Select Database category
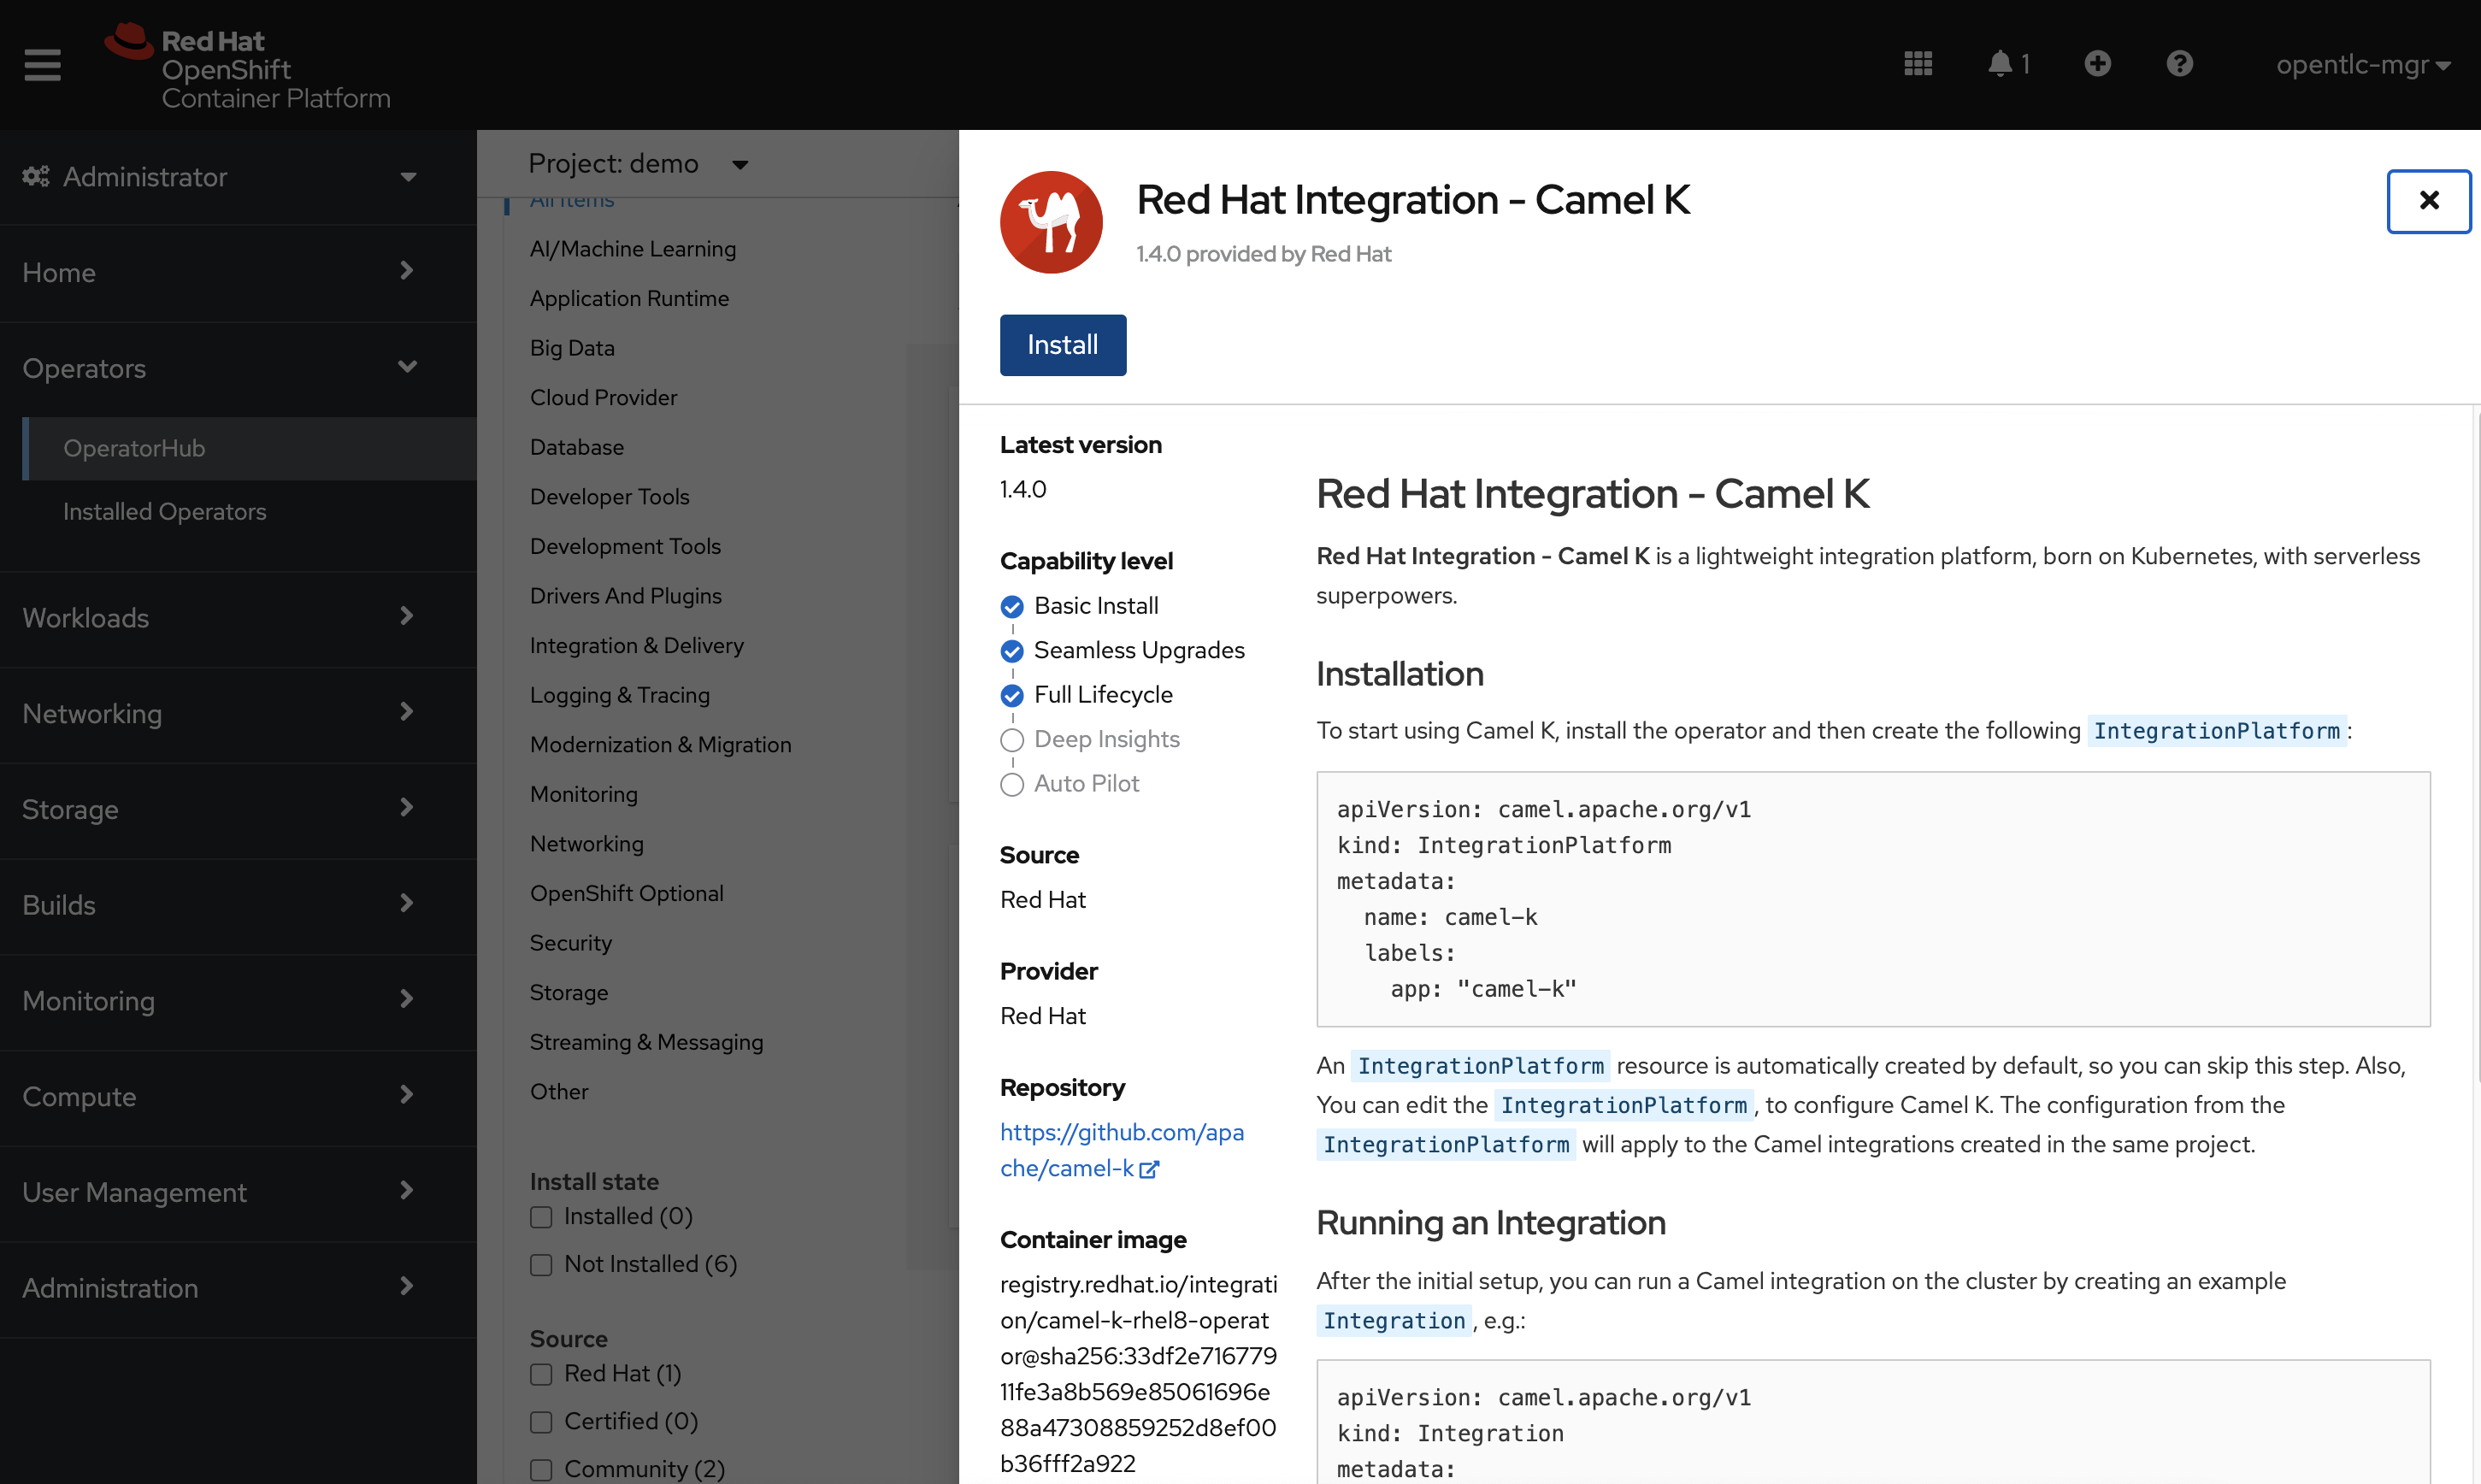Image resolution: width=2481 pixels, height=1484 pixels. pyautogui.click(x=577, y=447)
